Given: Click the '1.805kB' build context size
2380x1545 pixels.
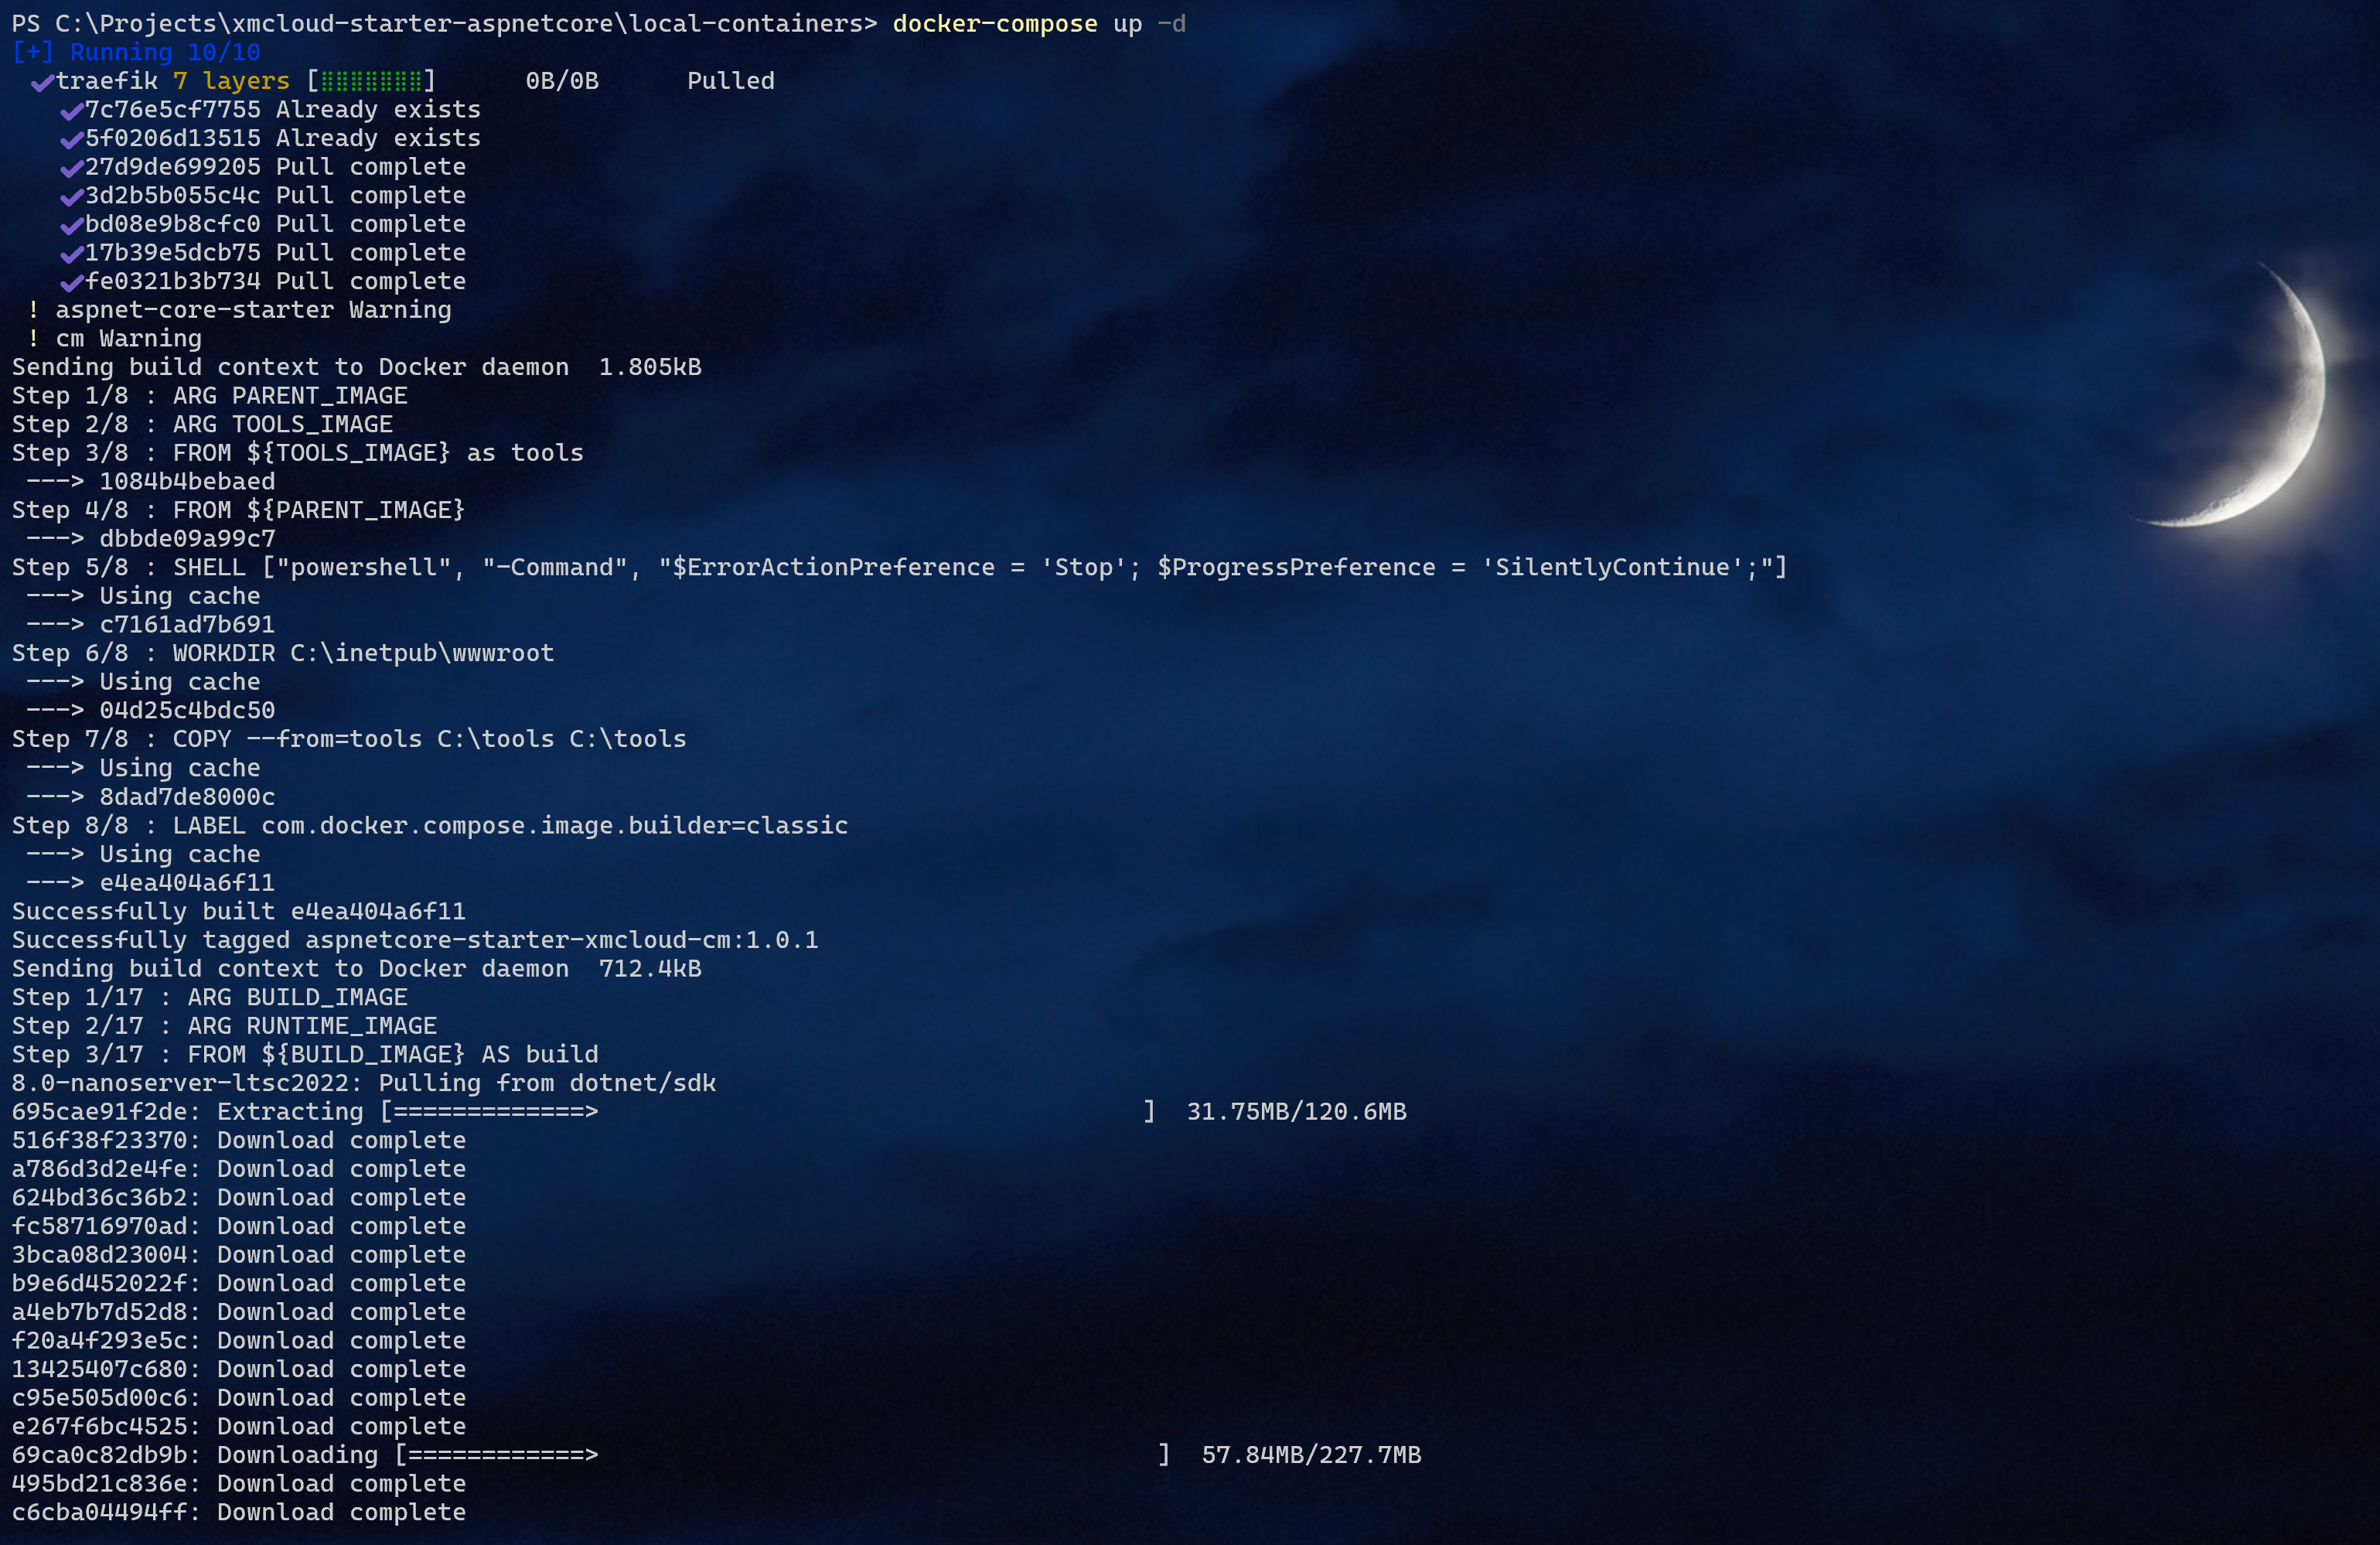Looking at the screenshot, I should 650,367.
